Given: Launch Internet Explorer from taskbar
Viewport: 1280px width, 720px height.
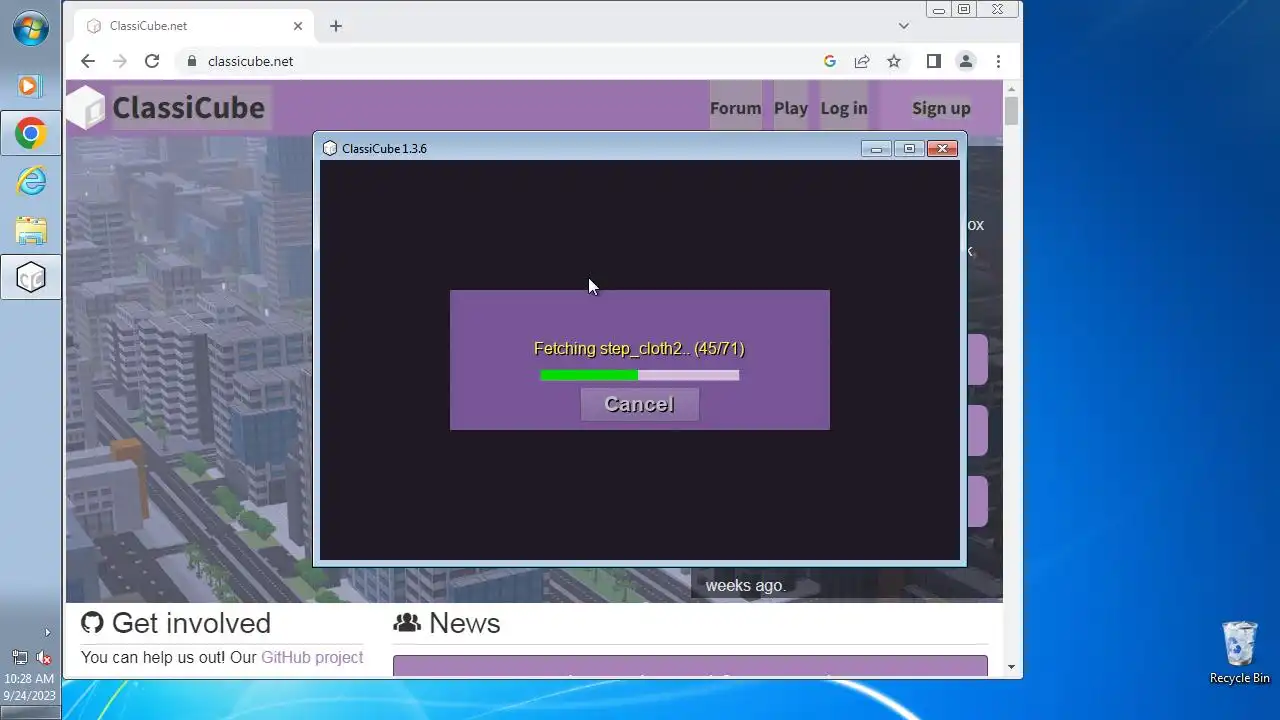Looking at the screenshot, I should tap(30, 181).
